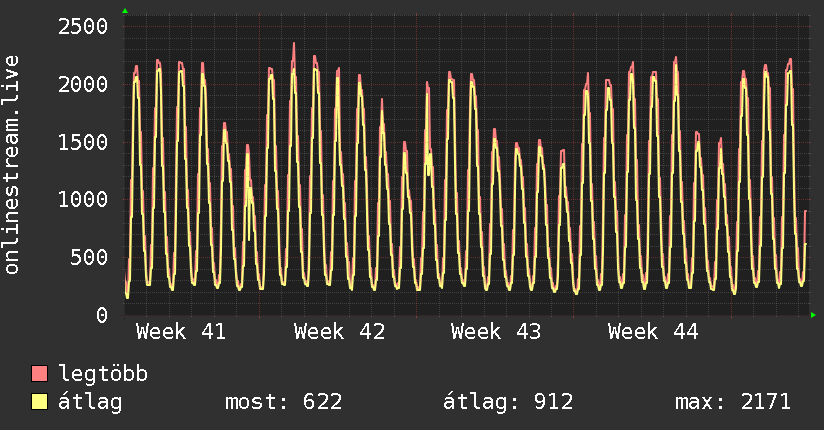This screenshot has height=430, width=824.
Task: Click the Week 42 x-axis label
Action: click(x=339, y=332)
